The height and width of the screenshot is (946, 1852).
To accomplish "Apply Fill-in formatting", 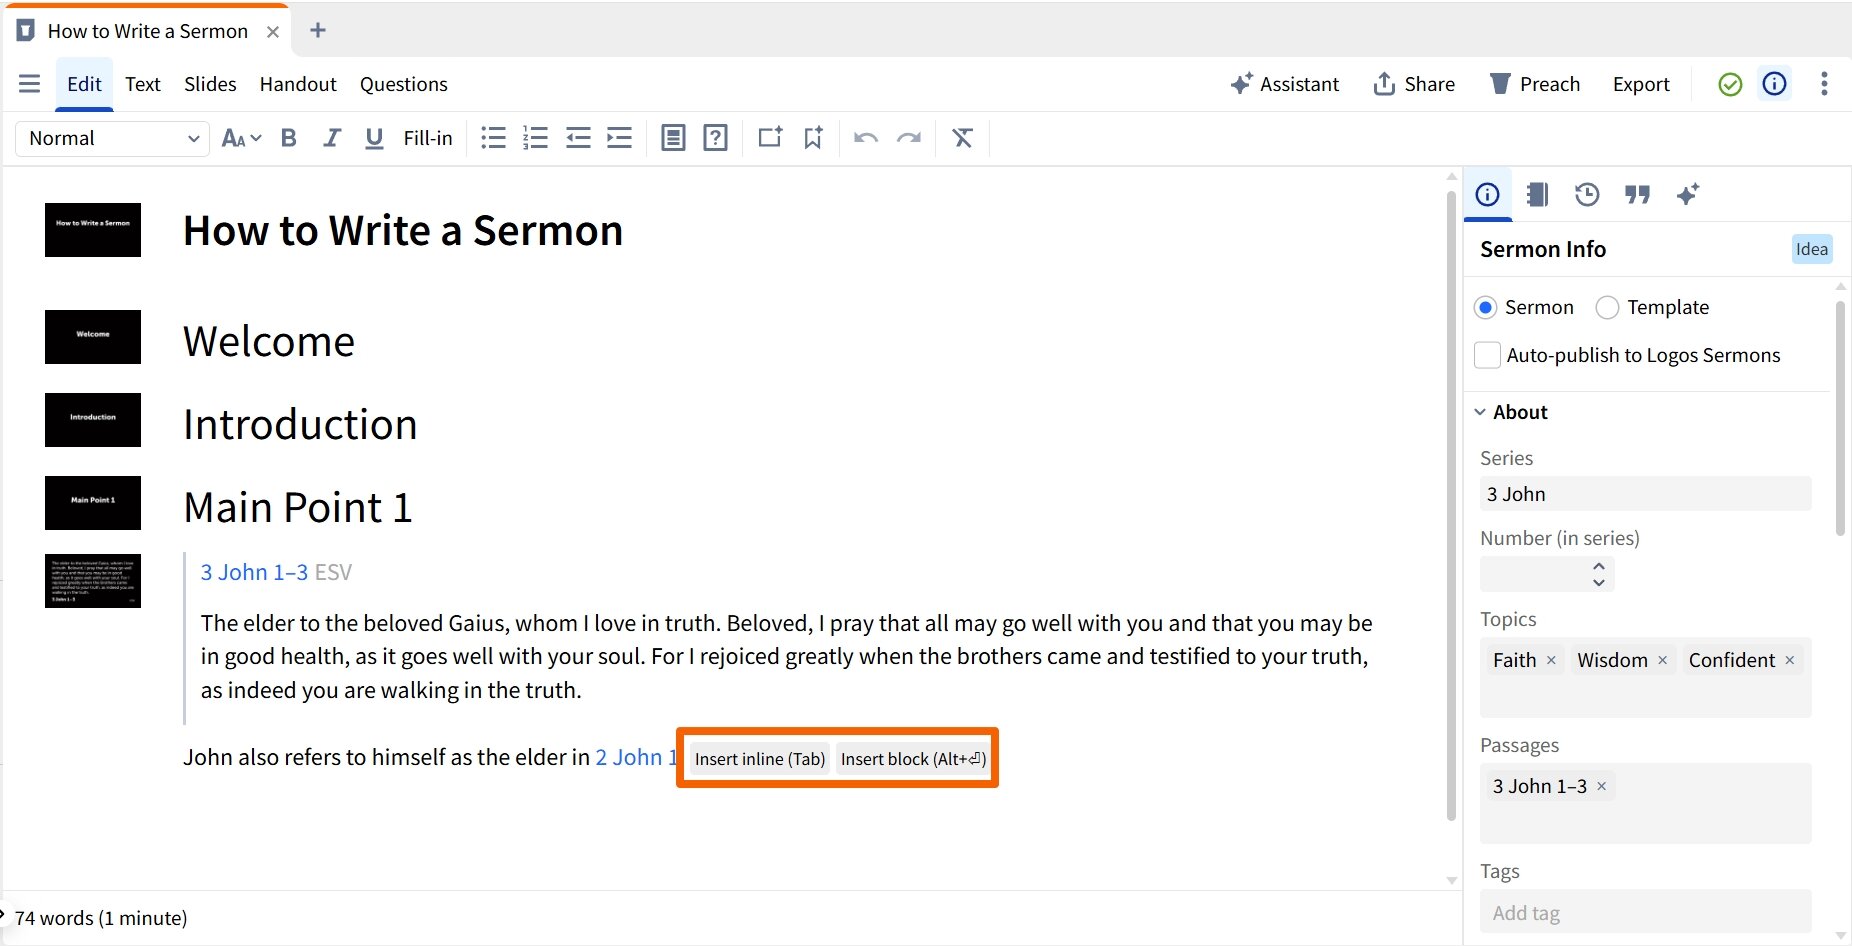I will 428,138.
